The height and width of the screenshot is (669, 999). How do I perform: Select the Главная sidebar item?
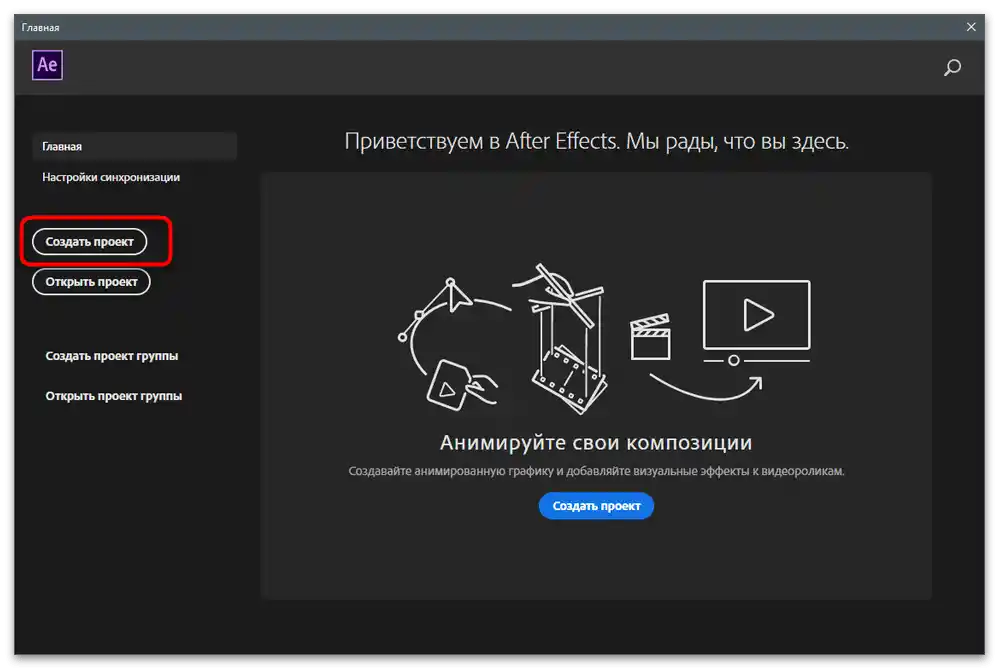click(134, 146)
